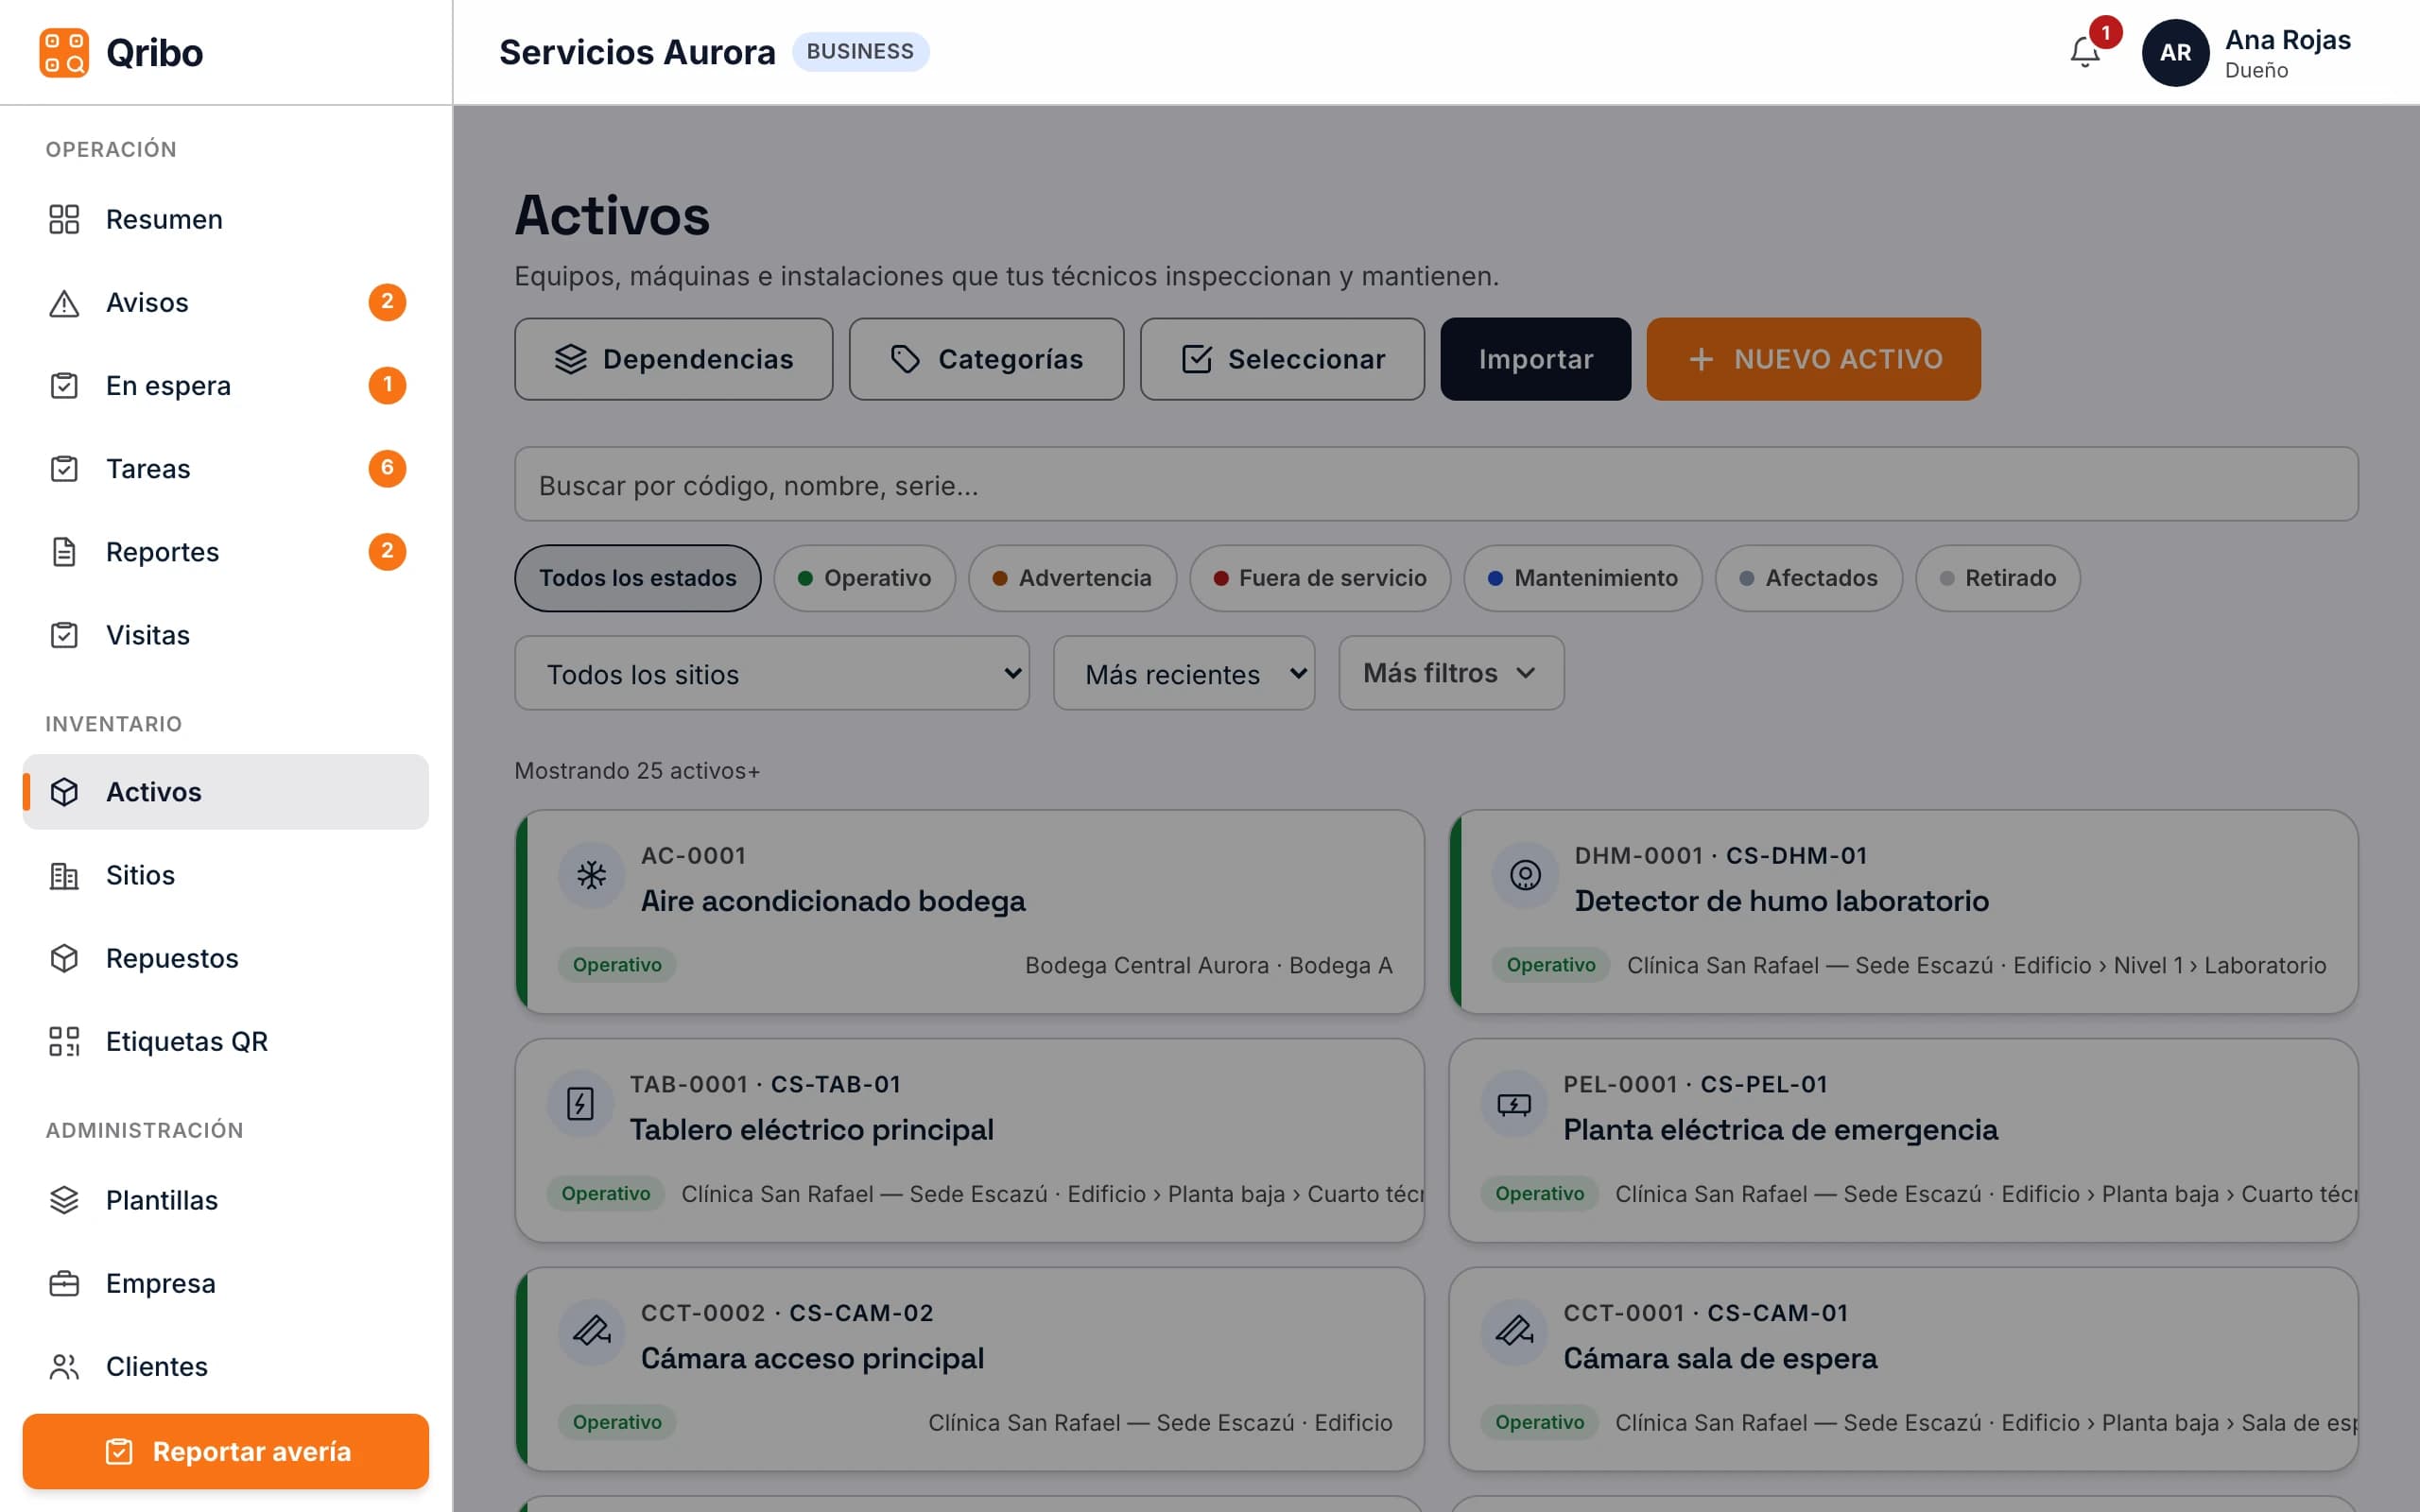
Task: Toggle the Afectados filter chip
Action: point(1809,578)
